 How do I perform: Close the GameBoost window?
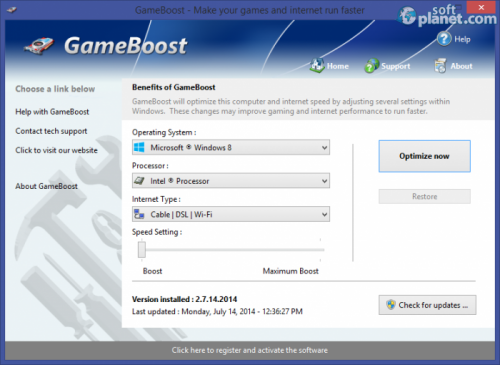point(481,7)
